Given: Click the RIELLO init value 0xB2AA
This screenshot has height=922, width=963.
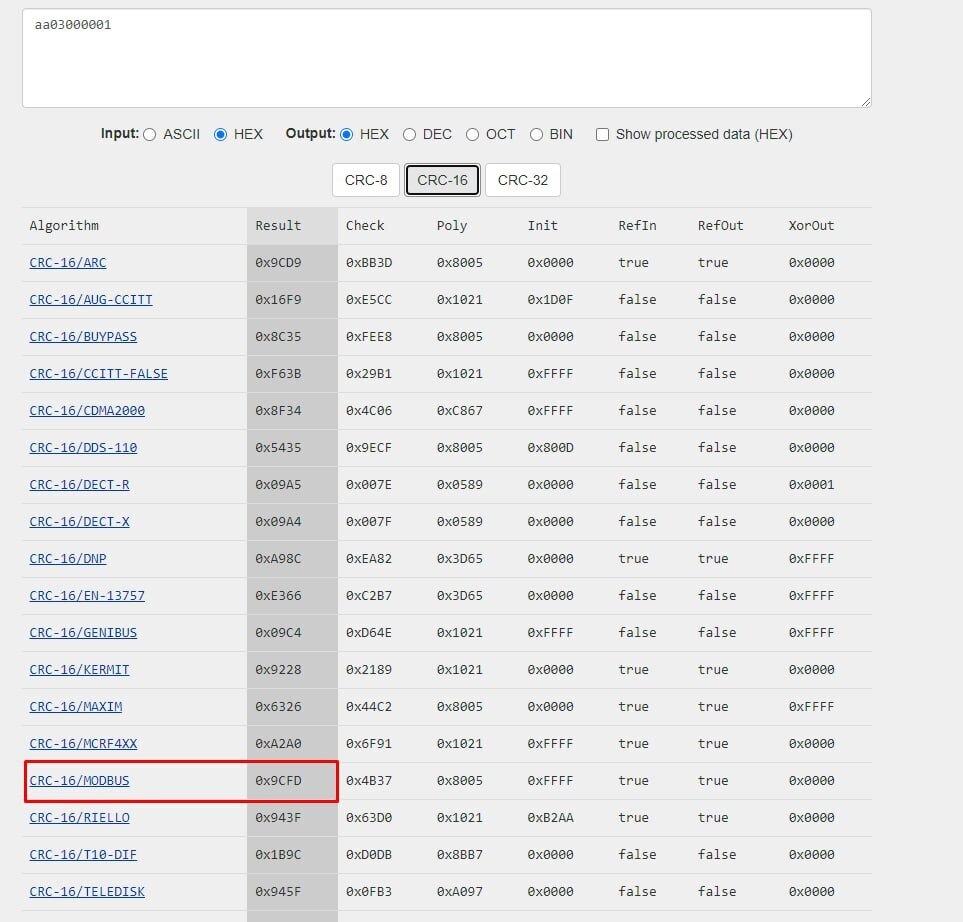Looking at the screenshot, I should coord(550,818).
